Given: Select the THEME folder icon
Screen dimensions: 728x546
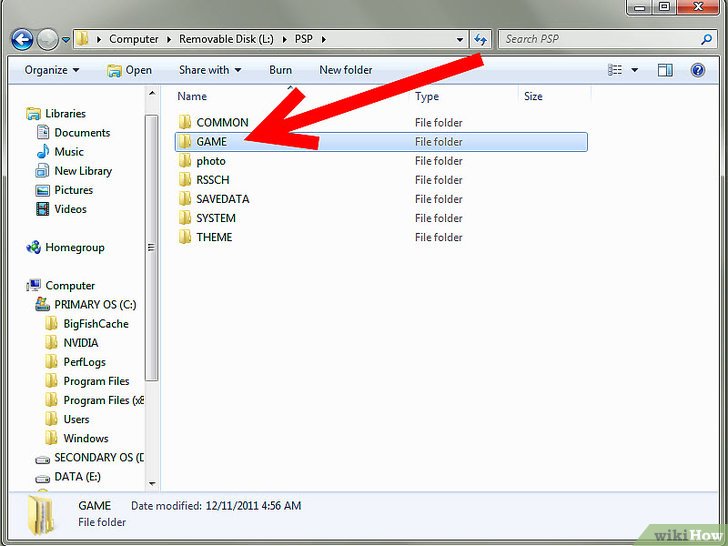Looking at the screenshot, I should coord(185,237).
